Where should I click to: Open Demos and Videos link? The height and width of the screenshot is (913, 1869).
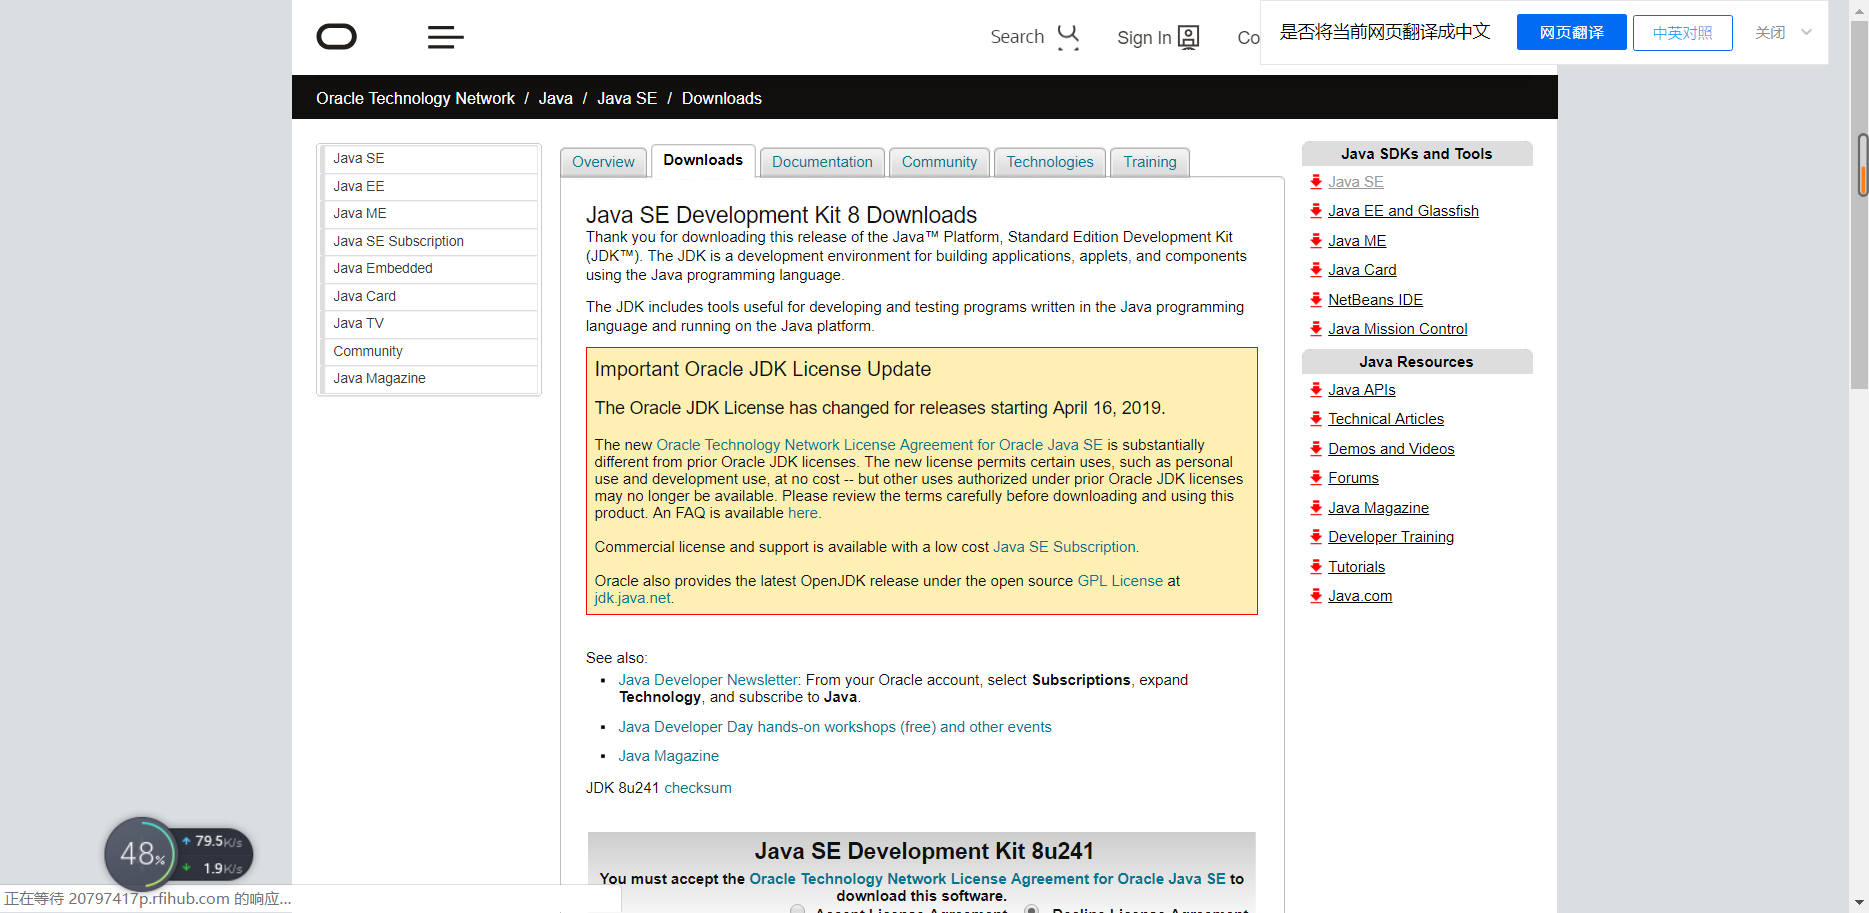(1391, 449)
